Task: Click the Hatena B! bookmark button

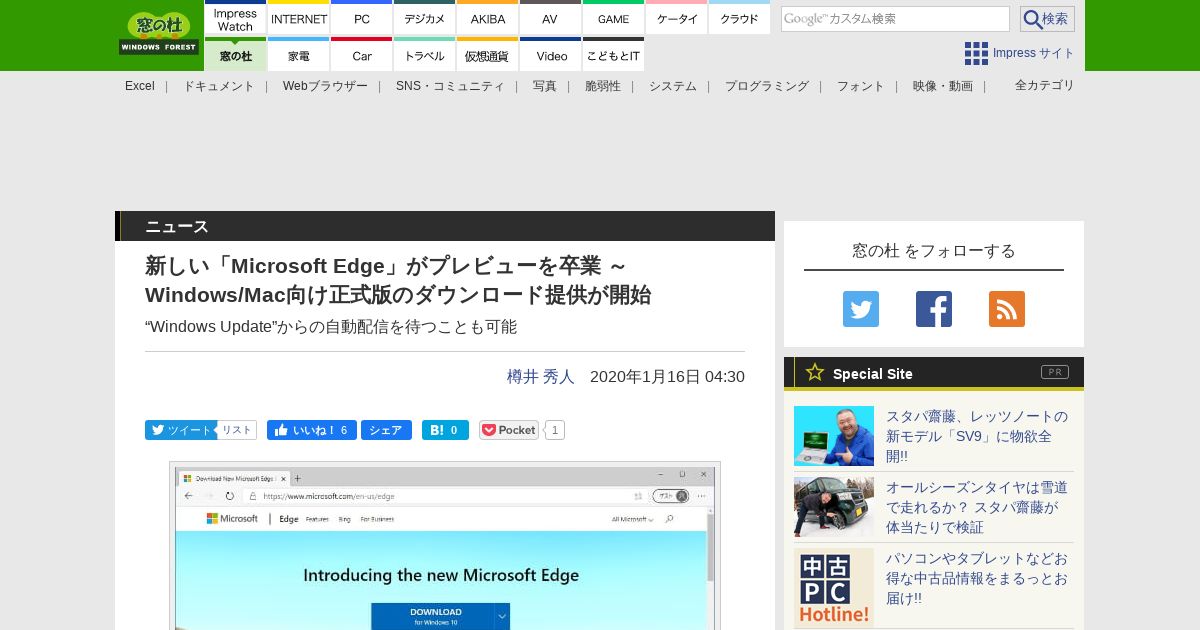Action: pyautogui.click(x=445, y=430)
